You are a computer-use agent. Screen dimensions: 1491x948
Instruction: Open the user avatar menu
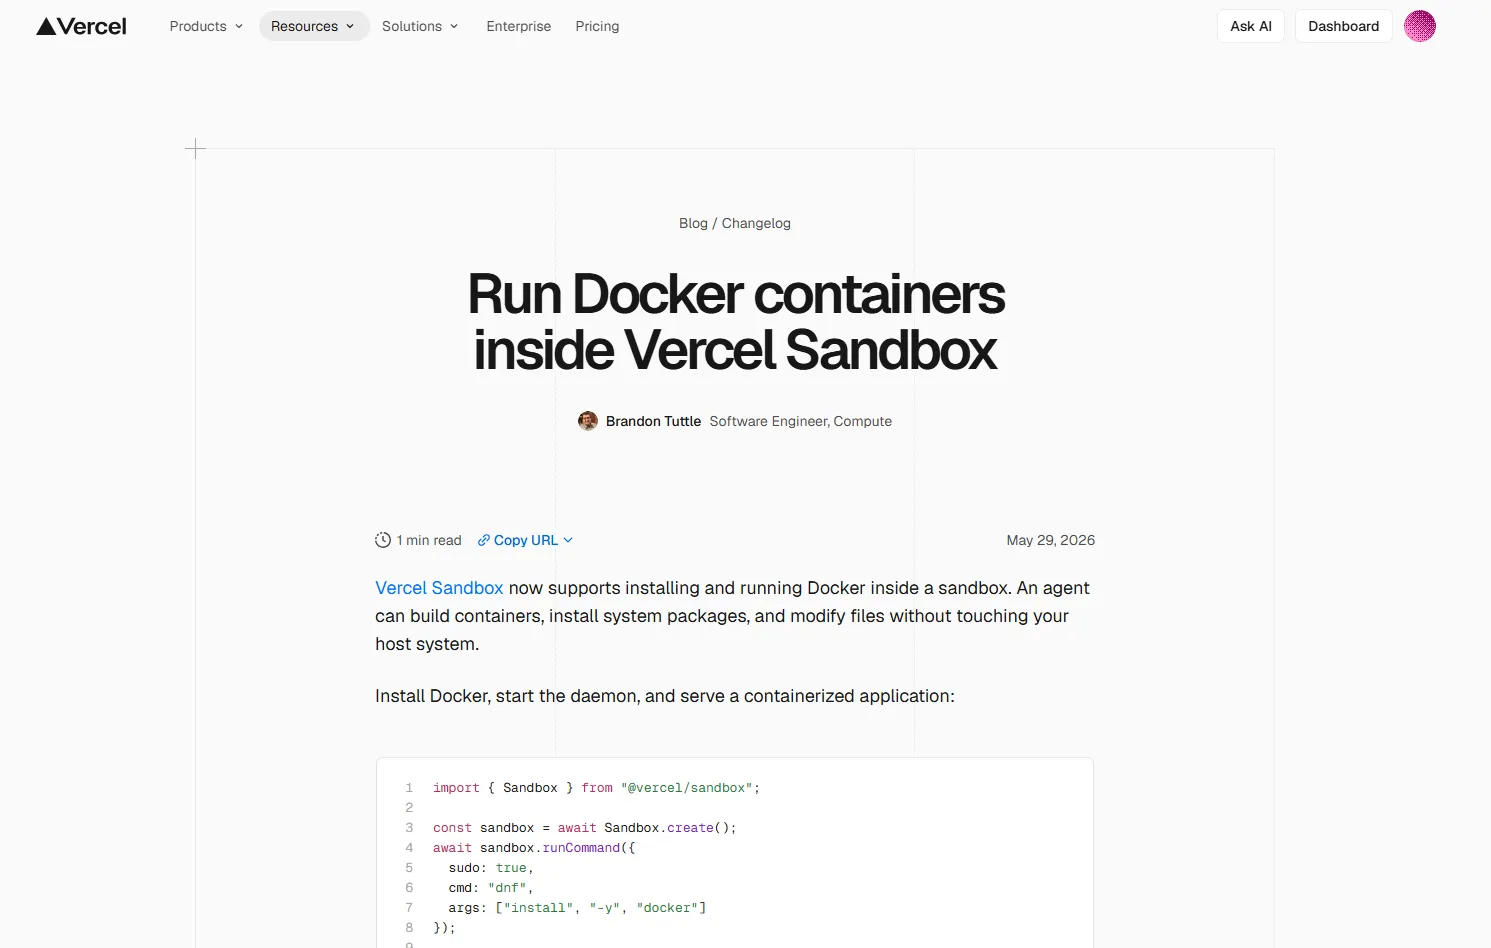pos(1419,26)
